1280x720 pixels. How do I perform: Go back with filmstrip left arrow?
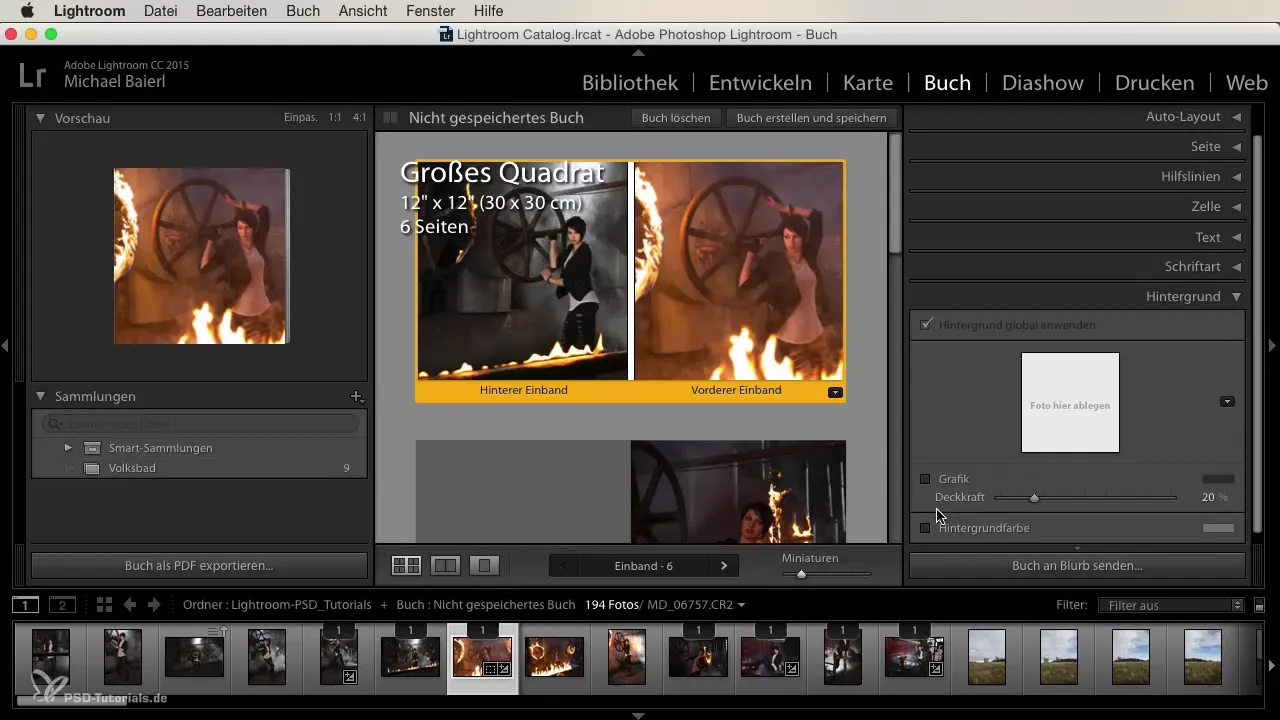coord(130,605)
